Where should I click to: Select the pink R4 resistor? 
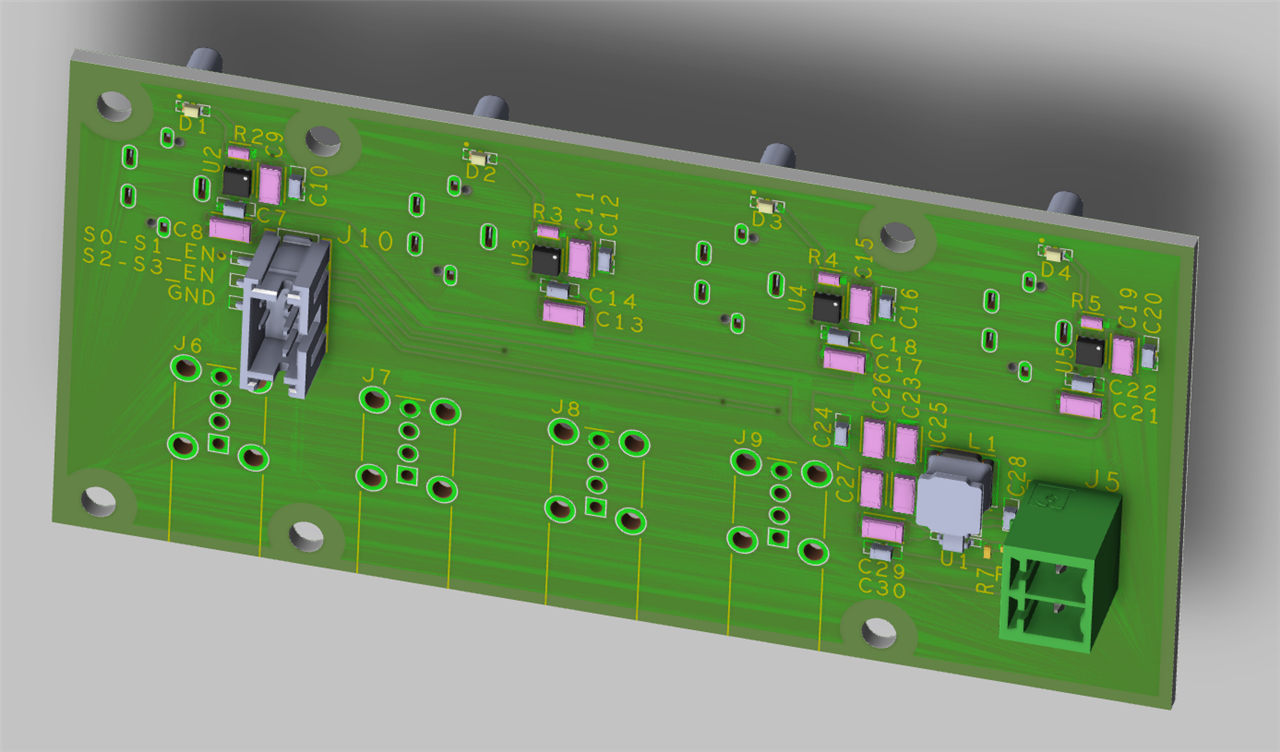[x=828, y=279]
